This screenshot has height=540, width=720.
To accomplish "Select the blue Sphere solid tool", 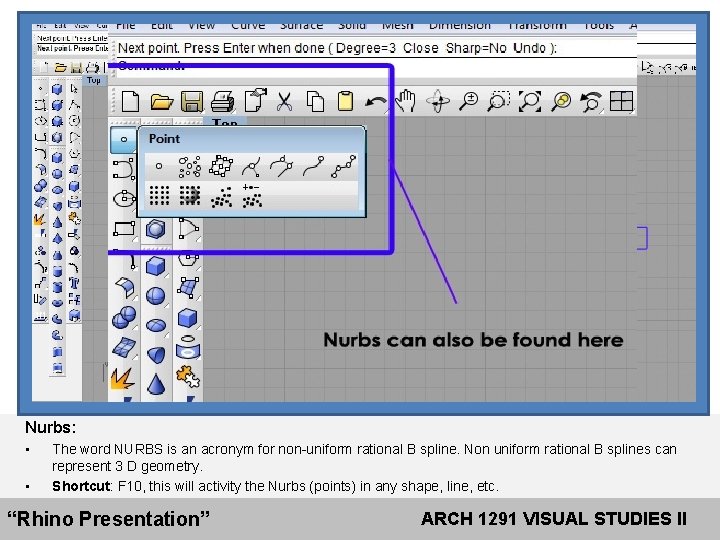I will click(x=155, y=296).
